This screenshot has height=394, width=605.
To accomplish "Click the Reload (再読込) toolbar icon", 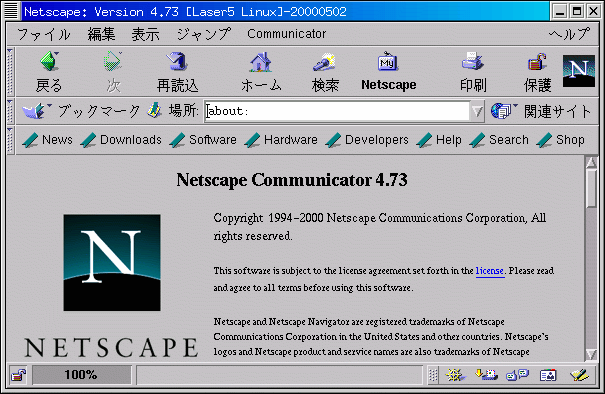I will pos(177,62).
